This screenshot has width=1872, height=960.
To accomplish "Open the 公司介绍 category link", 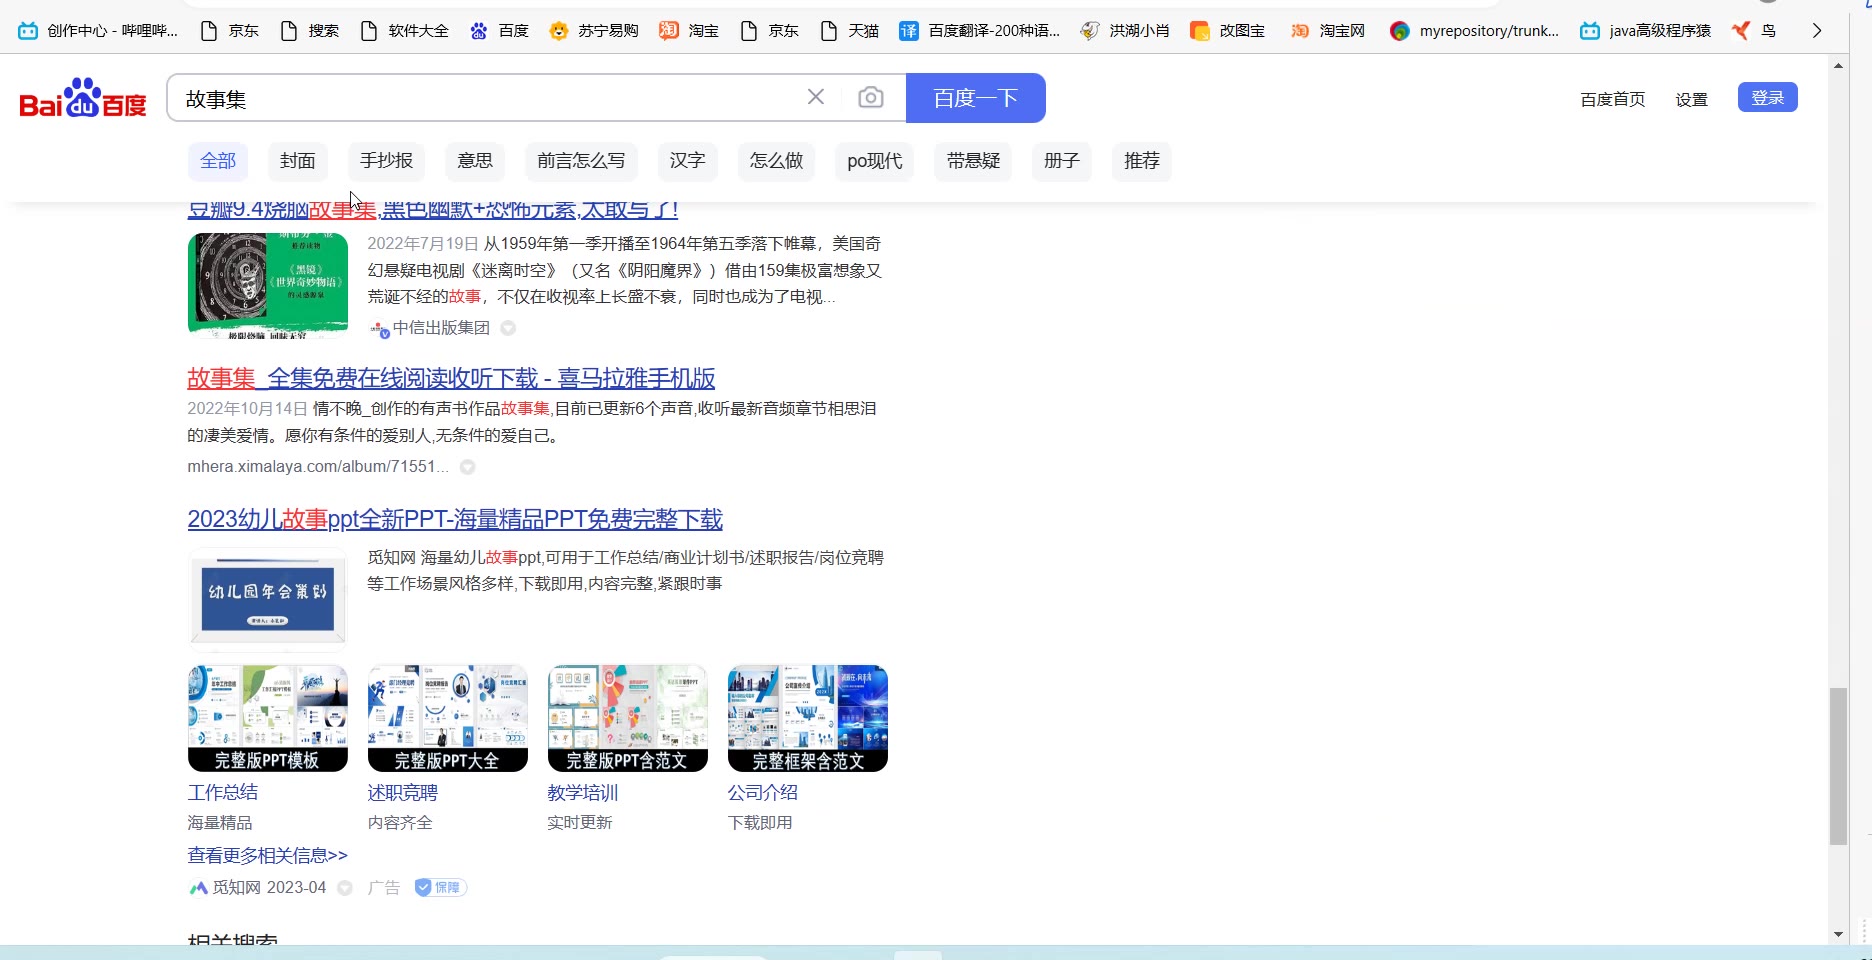I will (x=762, y=792).
